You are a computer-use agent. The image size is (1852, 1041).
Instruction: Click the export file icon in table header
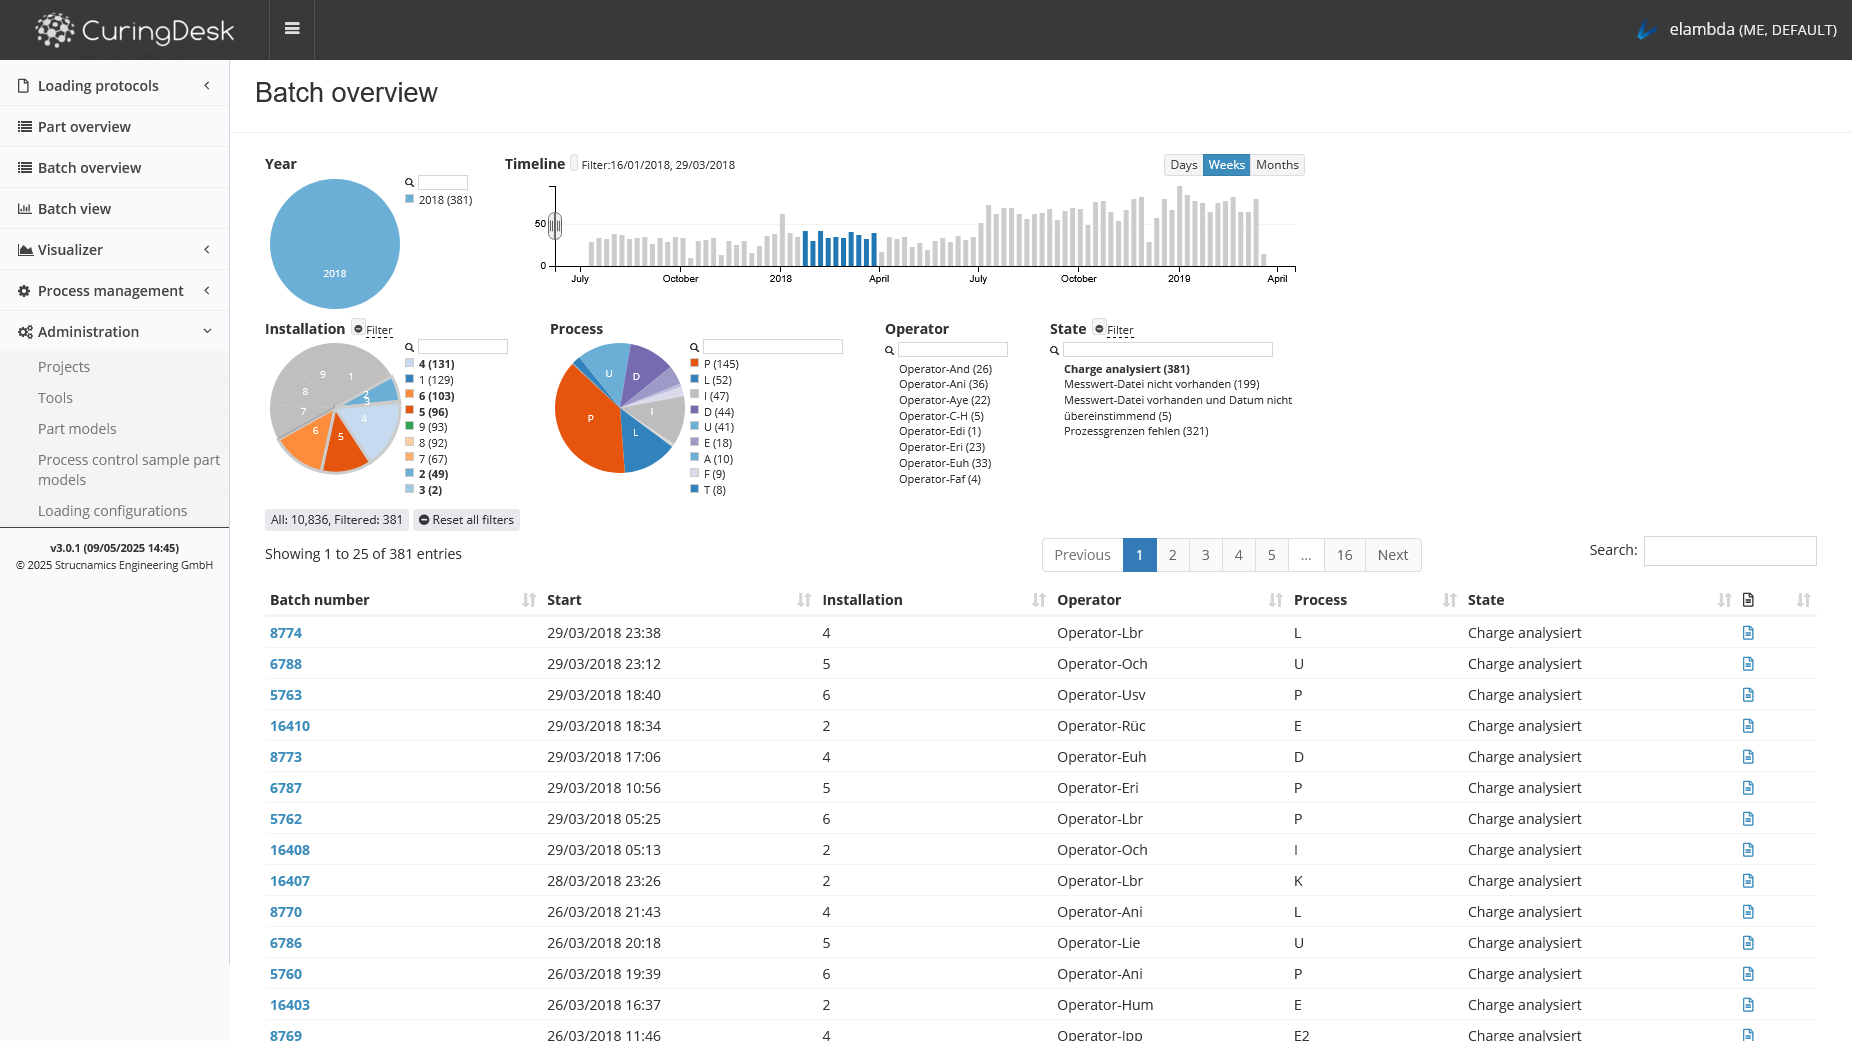pos(1748,600)
